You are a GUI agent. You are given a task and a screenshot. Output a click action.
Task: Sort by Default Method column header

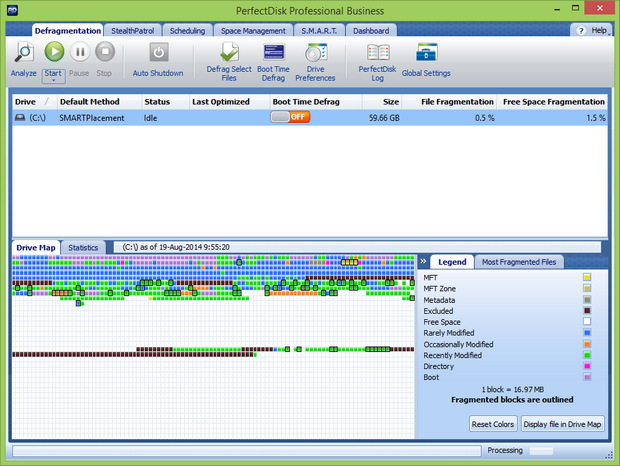pos(99,102)
